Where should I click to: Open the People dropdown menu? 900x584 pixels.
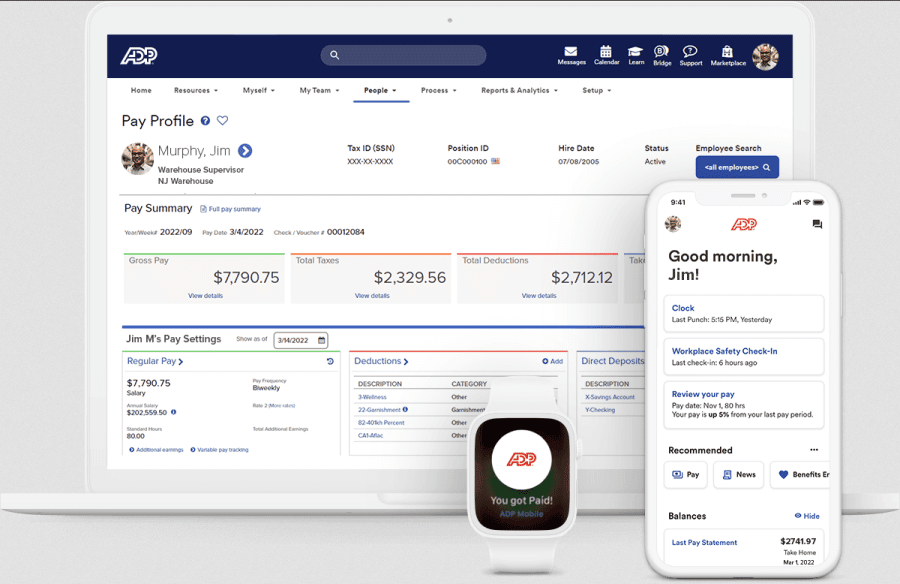click(x=380, y=90)
